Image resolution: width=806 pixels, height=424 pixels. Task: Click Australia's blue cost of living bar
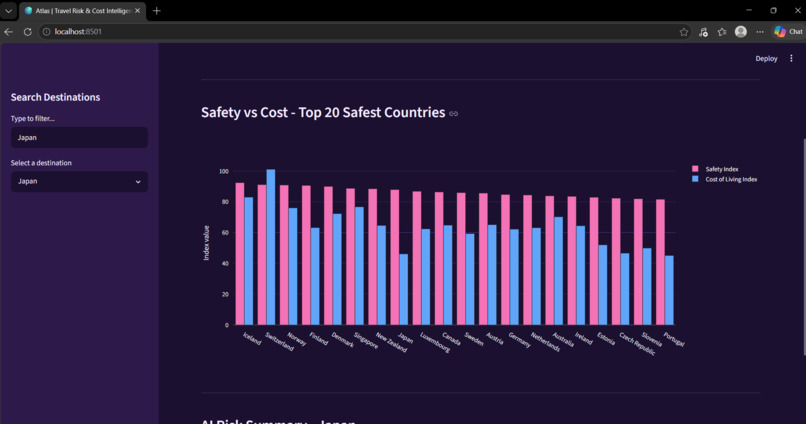click(558, 271)
